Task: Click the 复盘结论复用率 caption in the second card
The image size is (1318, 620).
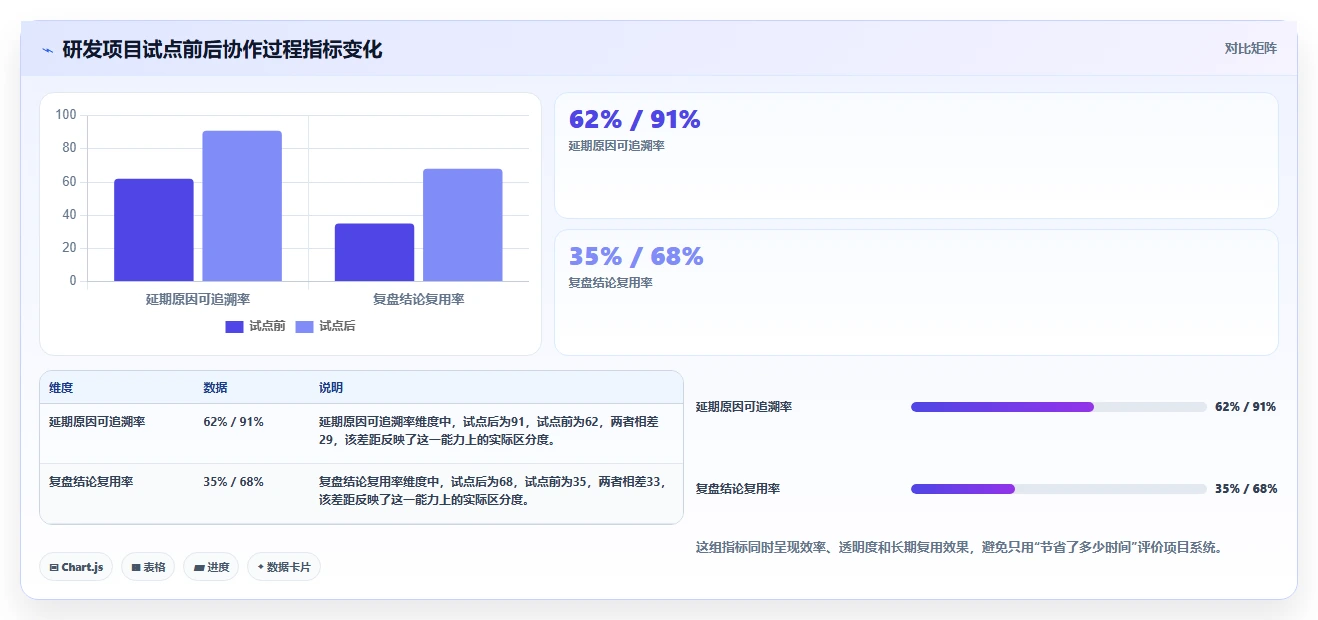Action: [610, 283]
